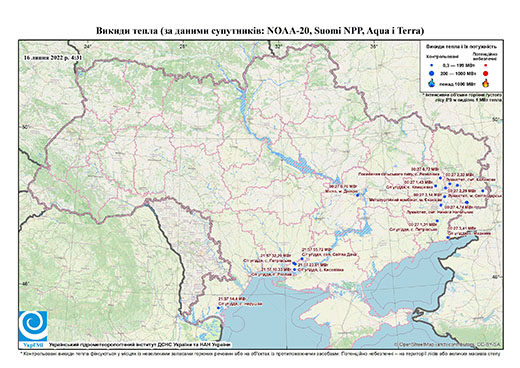The height and width of the screenshot is (368, 520).
Task: Select the marker above the 00:27 1,31 МВт label
Action: [437, 221]
